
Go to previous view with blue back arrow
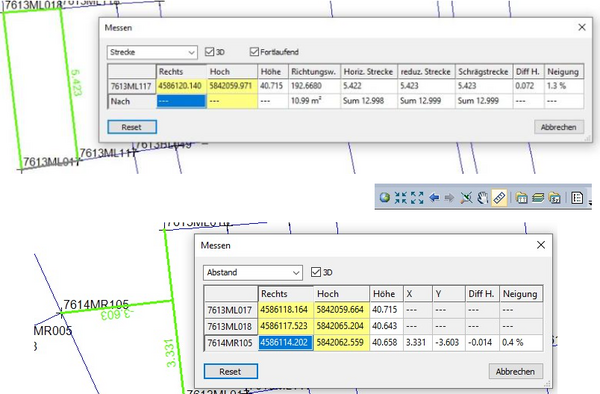click(434, 197)
